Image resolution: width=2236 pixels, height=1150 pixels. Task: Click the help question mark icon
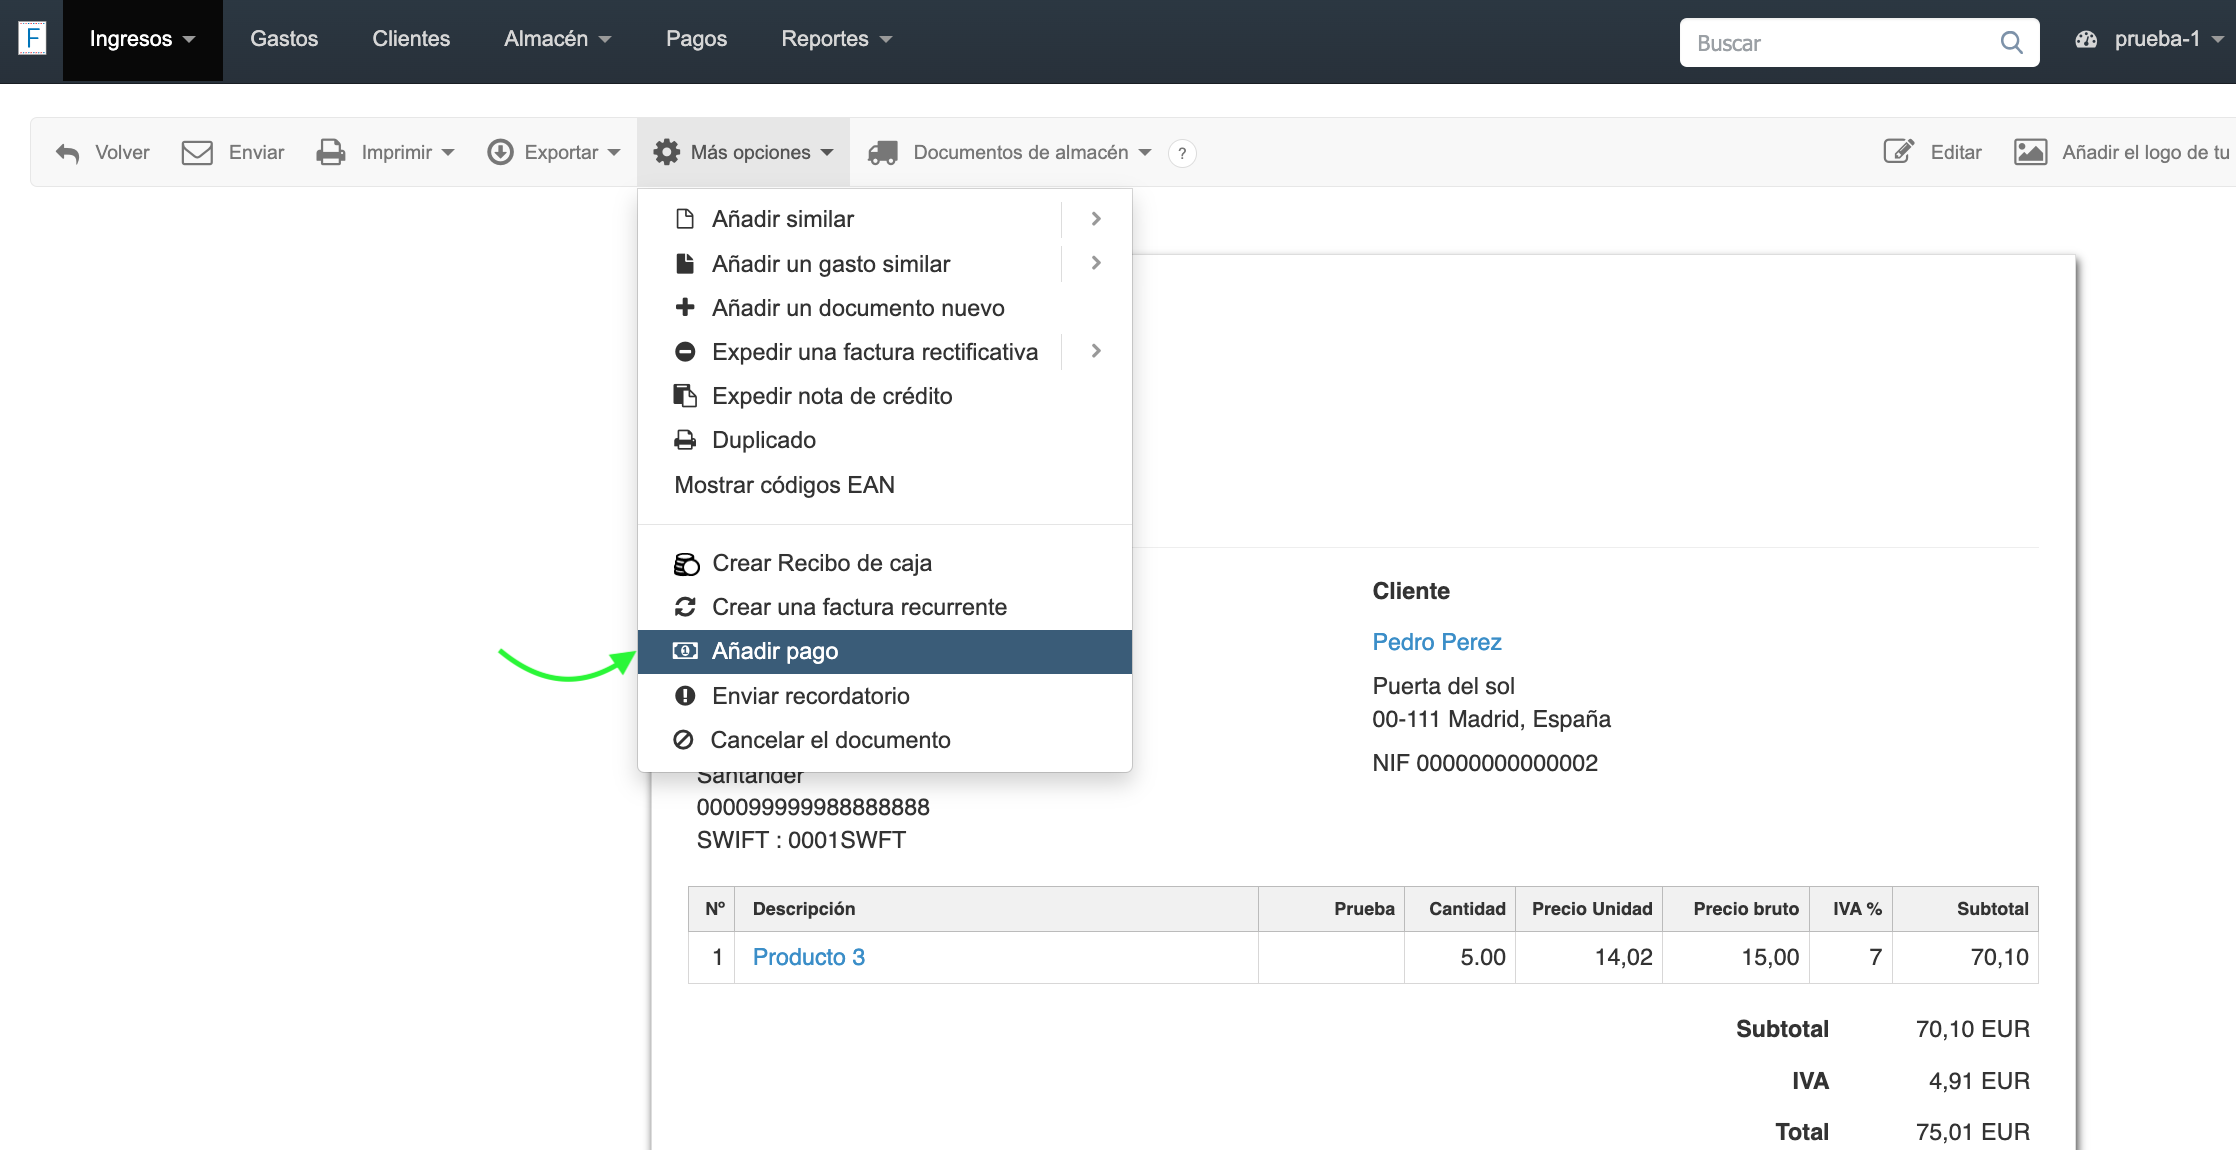[1182, 153]
